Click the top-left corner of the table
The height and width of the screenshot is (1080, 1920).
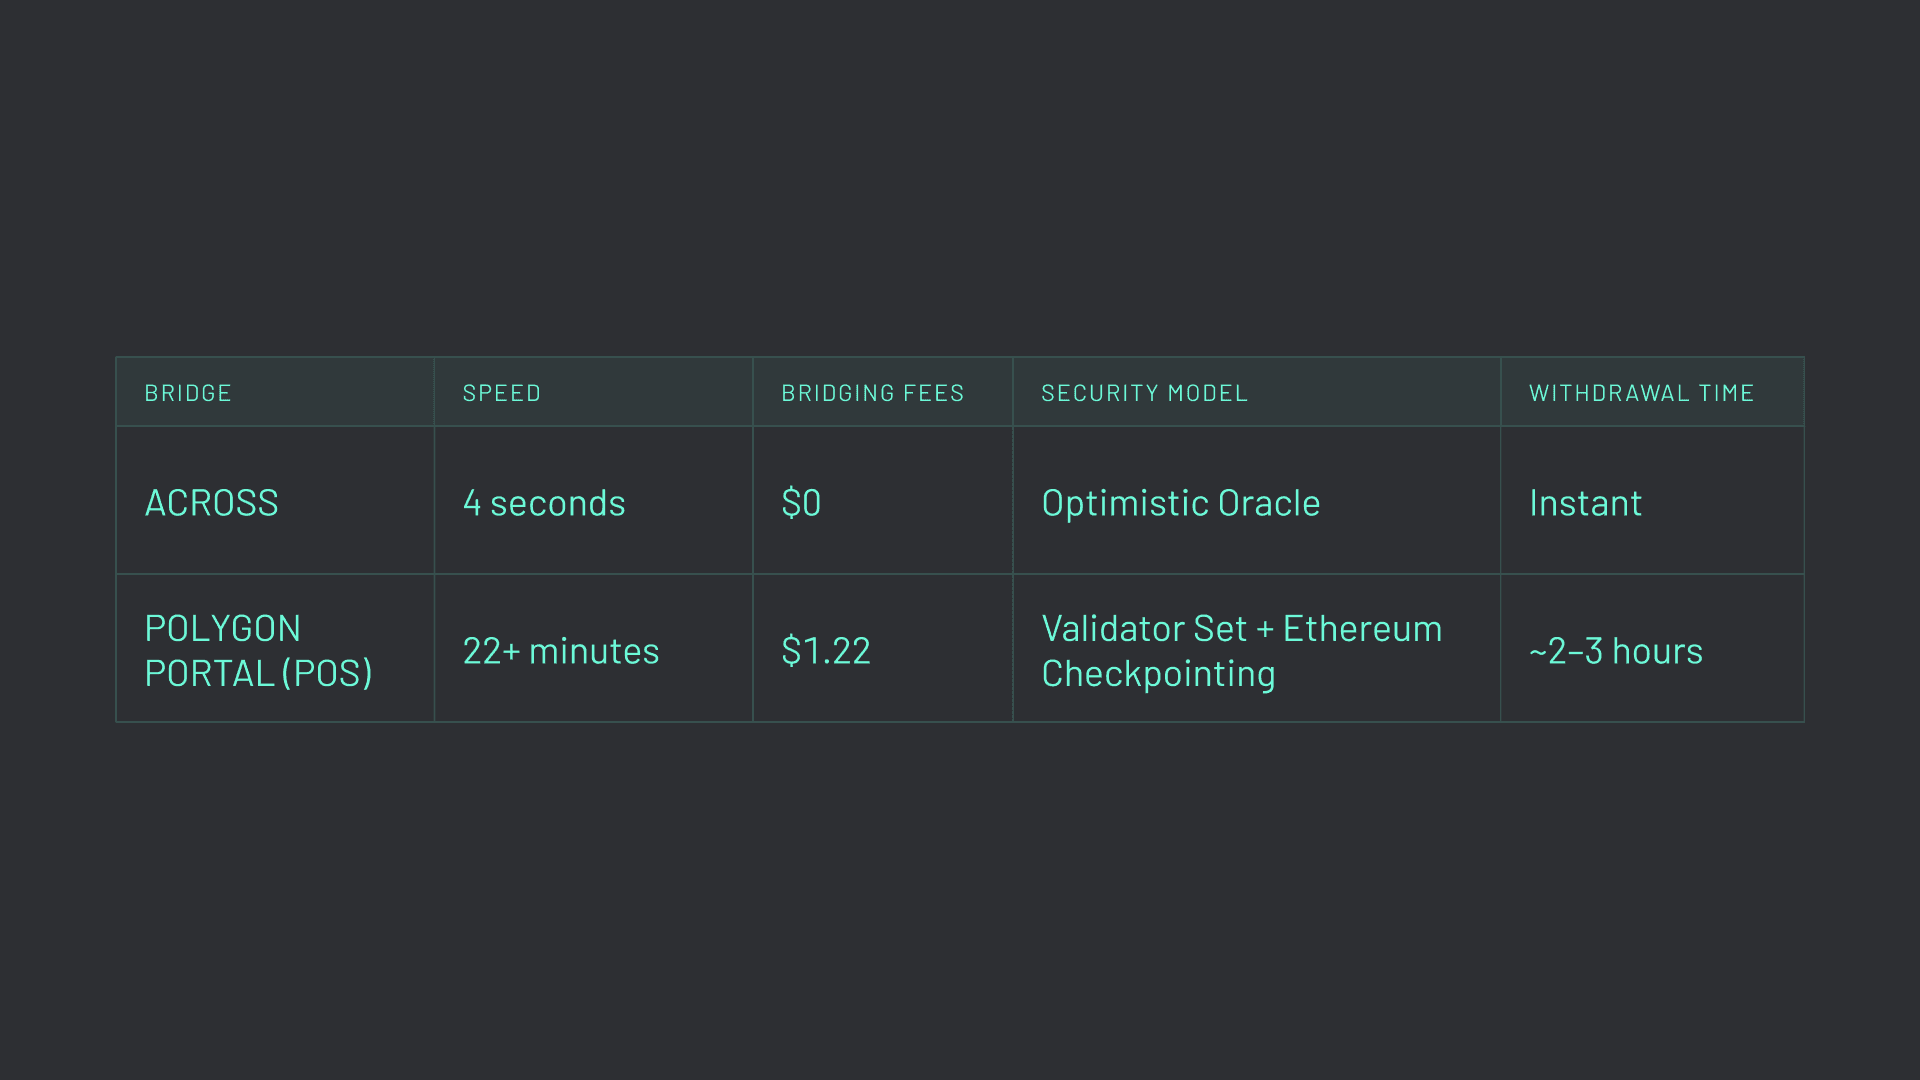[x=117, y=358]
